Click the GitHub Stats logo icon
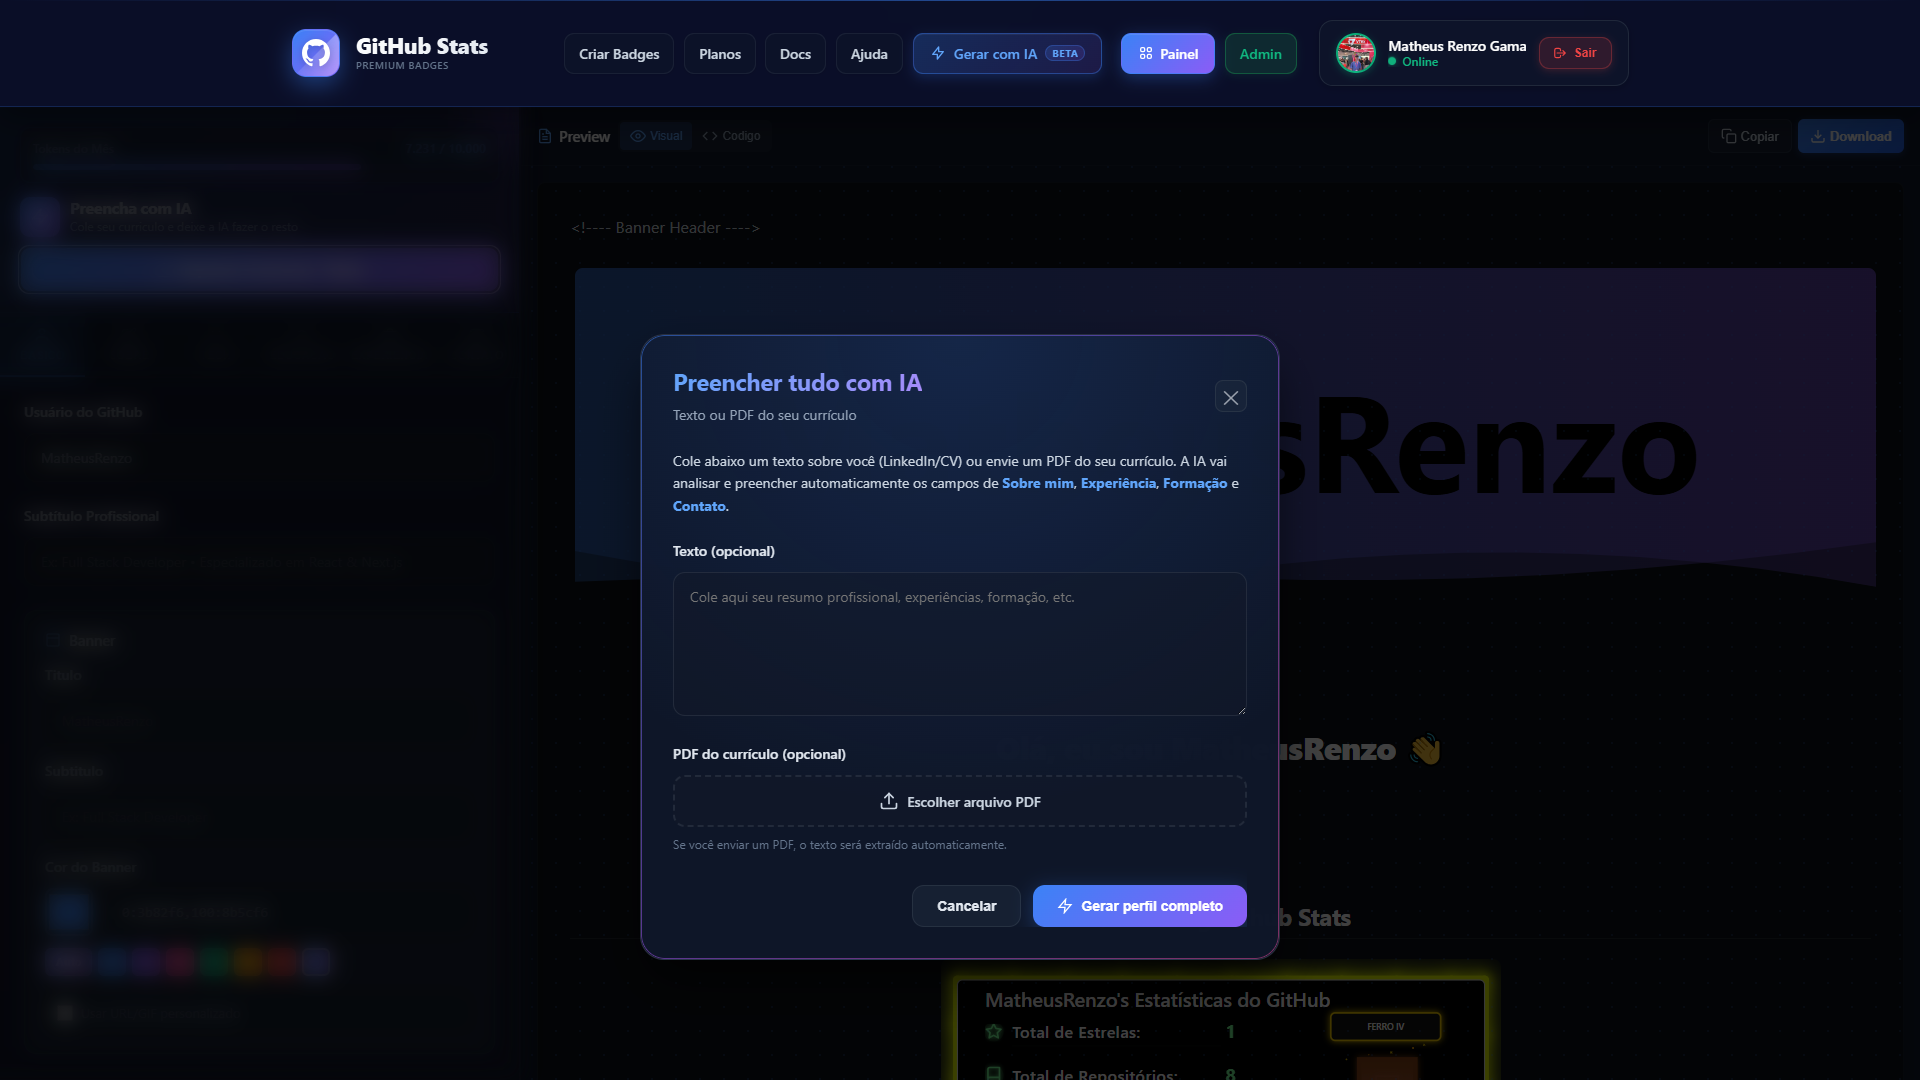1920x1080 pixels. coord(316,53)
